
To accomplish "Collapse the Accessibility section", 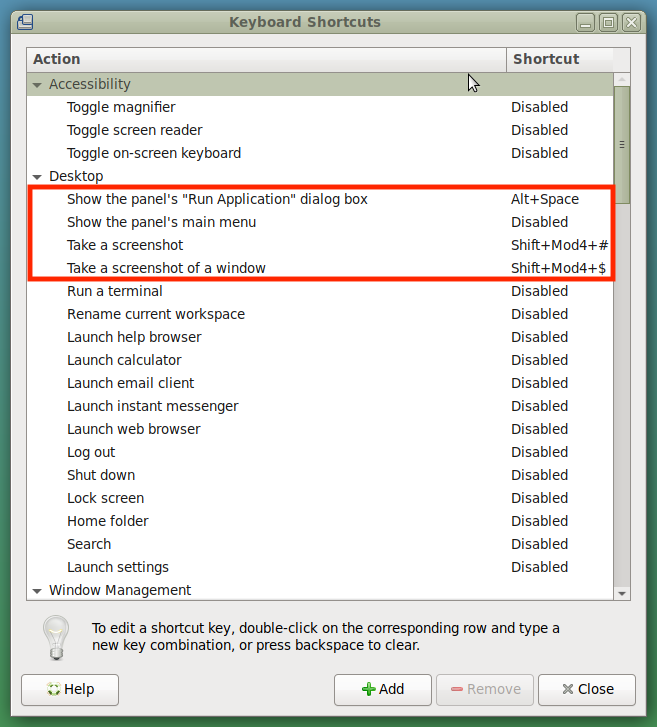I will [37, 85].
